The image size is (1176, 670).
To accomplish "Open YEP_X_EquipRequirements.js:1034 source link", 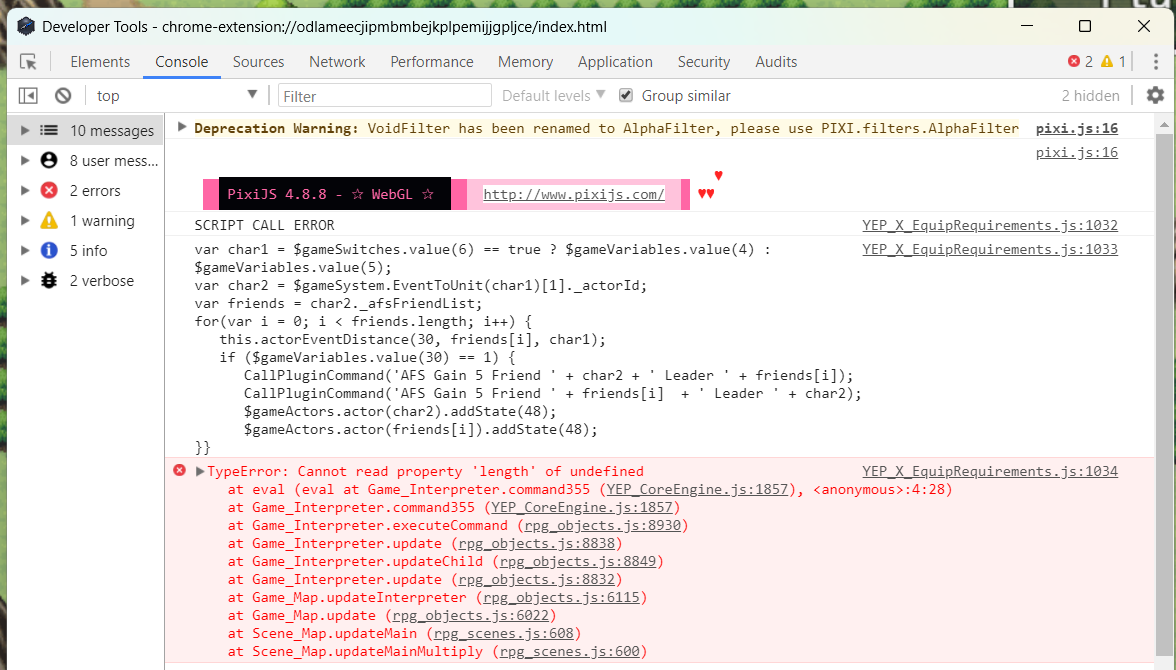I will click(990, 471).
